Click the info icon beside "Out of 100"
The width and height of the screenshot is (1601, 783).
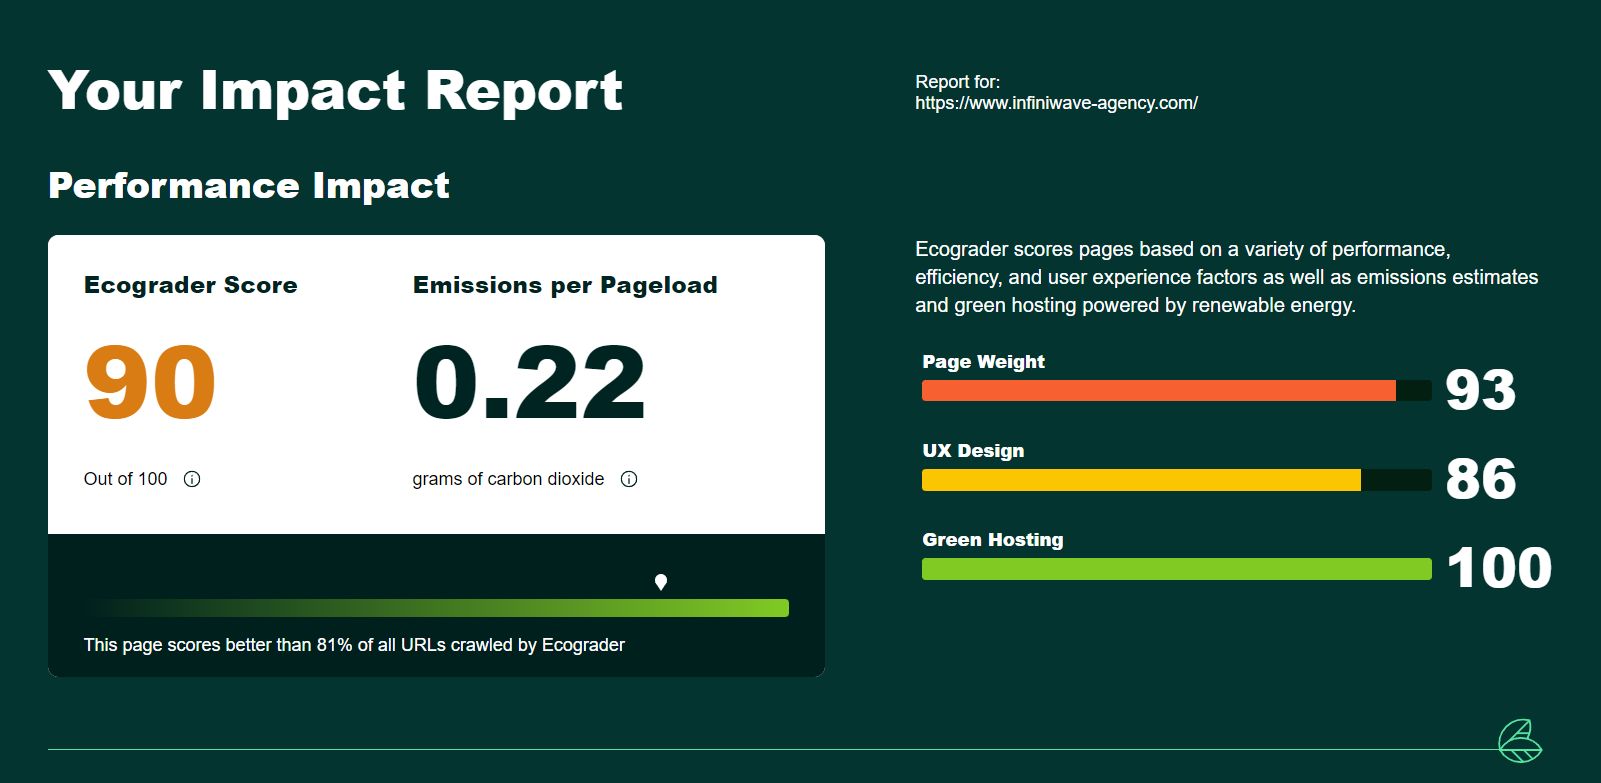192,479
